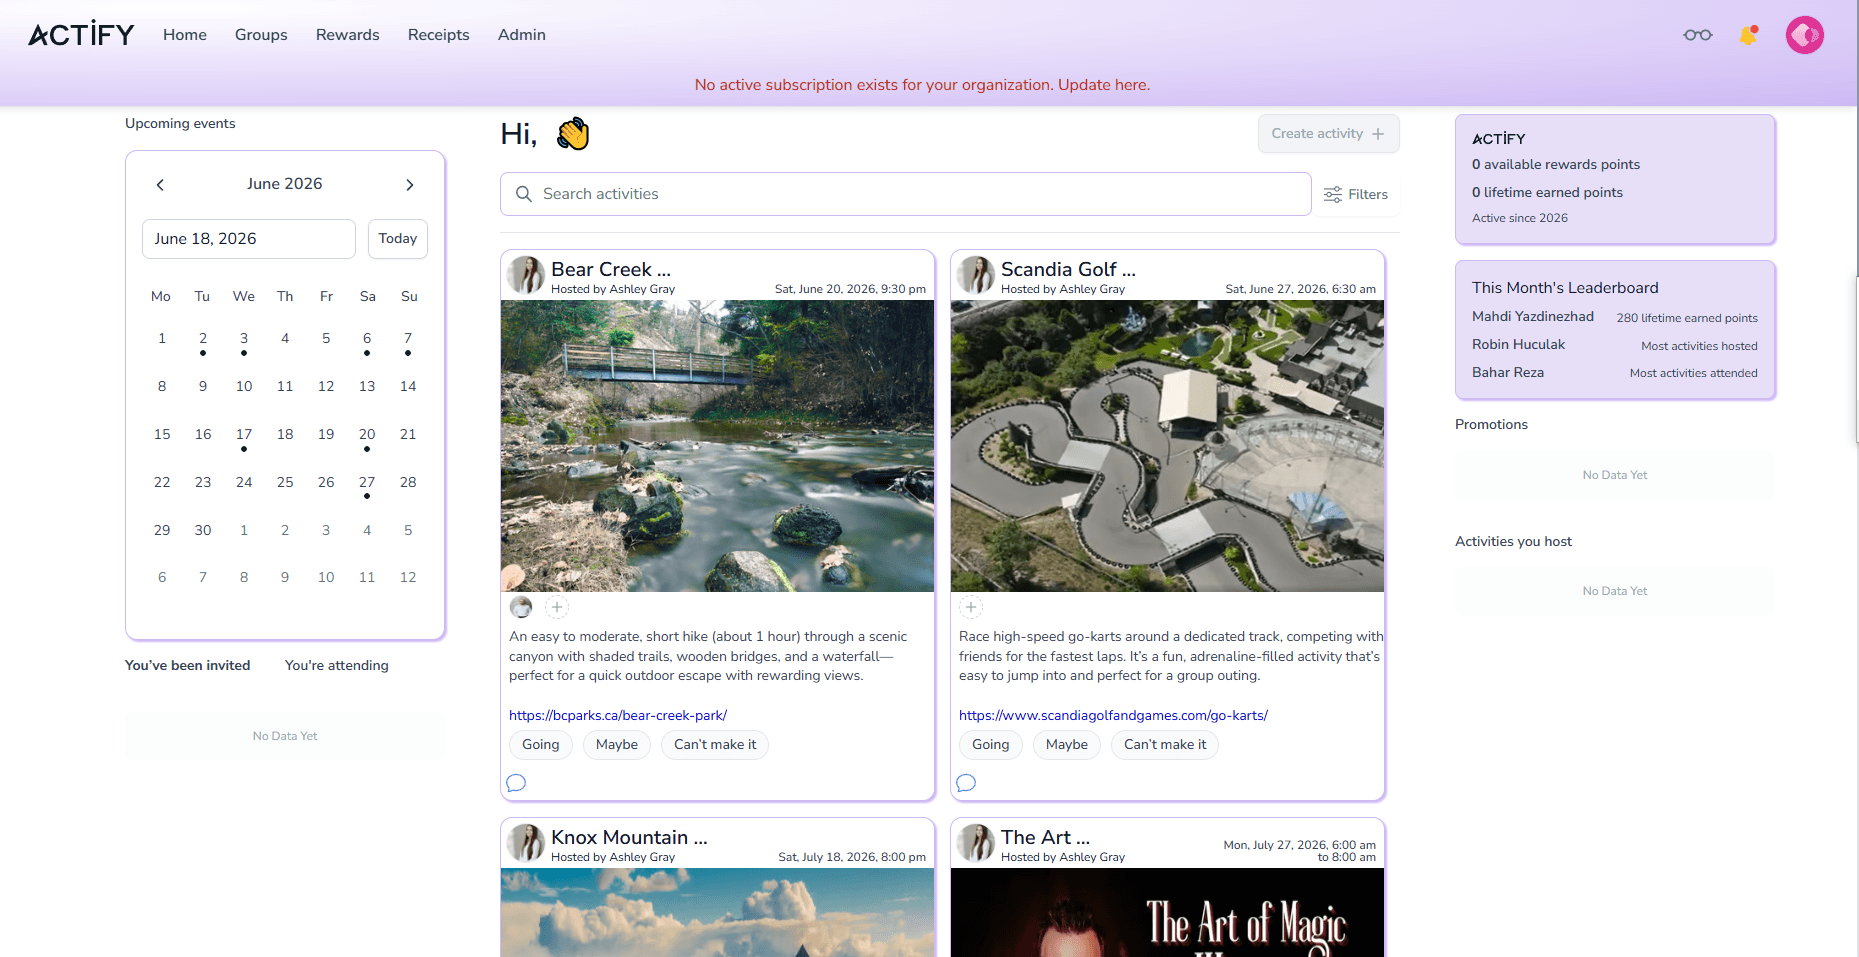This screenshot has height=957, width=1859.
Task: Click host avatar on The Art card
Action: point(976,842)
